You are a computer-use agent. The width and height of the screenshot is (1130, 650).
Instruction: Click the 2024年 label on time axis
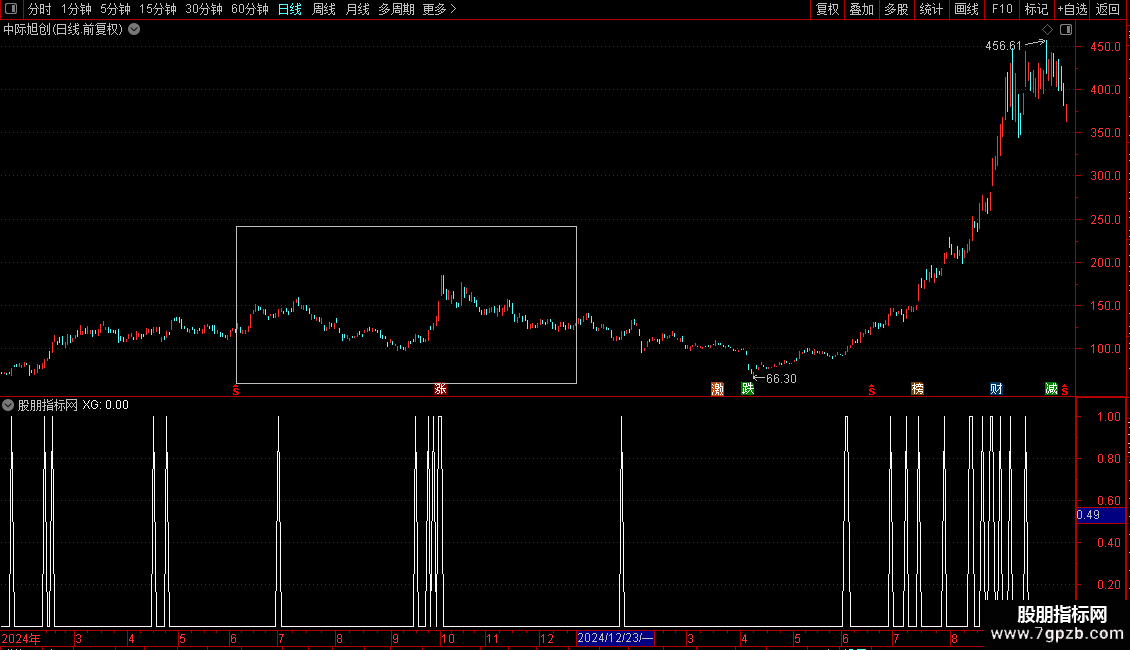coord(21,638)
